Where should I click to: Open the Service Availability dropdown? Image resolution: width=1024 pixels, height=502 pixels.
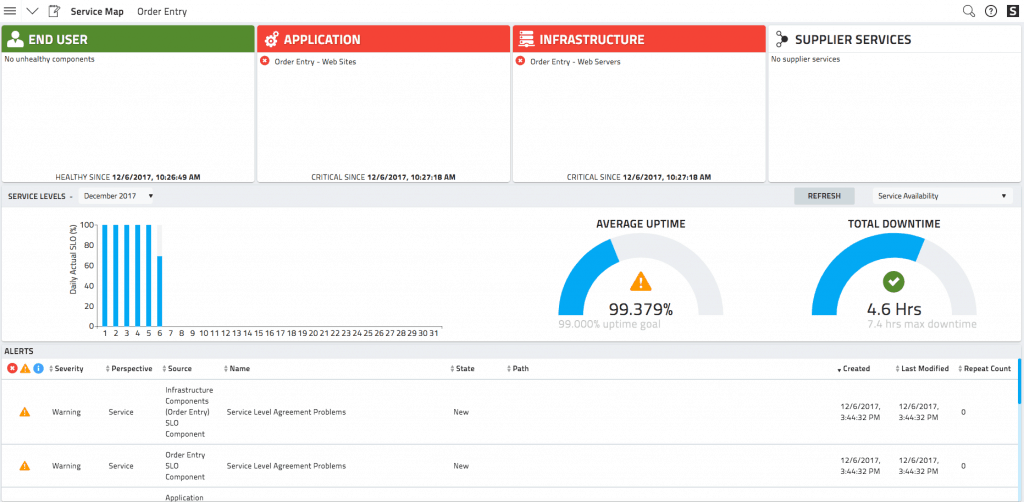click(x=943, y=196)
